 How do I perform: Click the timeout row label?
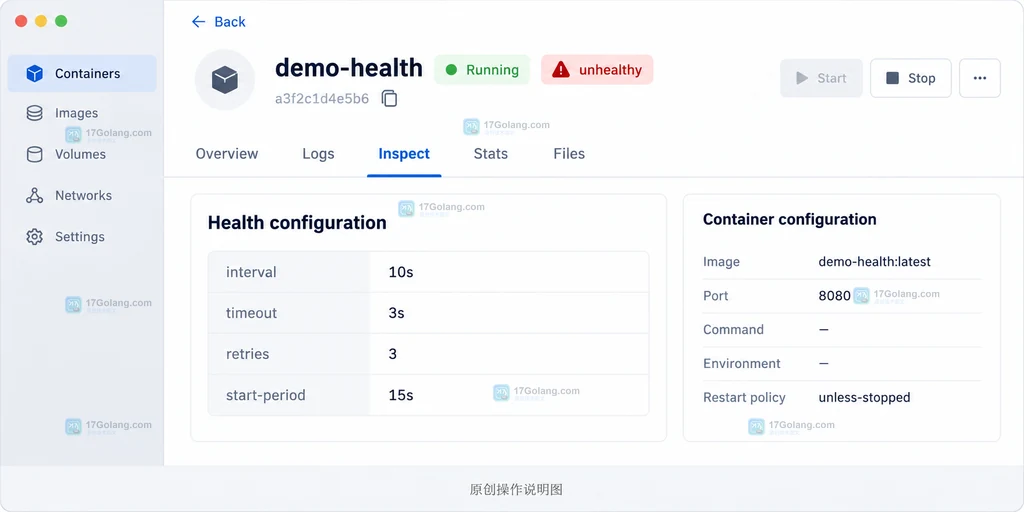251,313
